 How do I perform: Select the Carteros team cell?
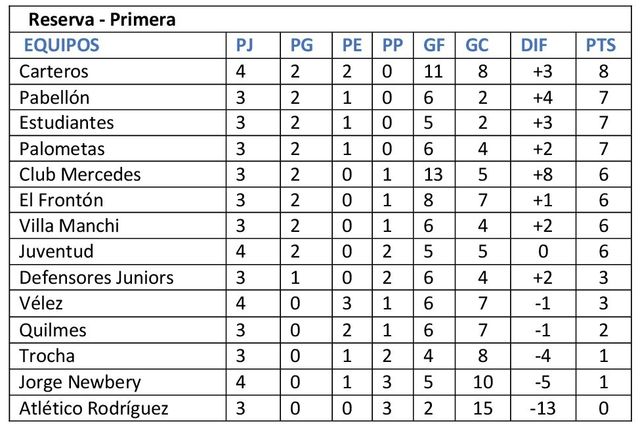coord(54,72)
